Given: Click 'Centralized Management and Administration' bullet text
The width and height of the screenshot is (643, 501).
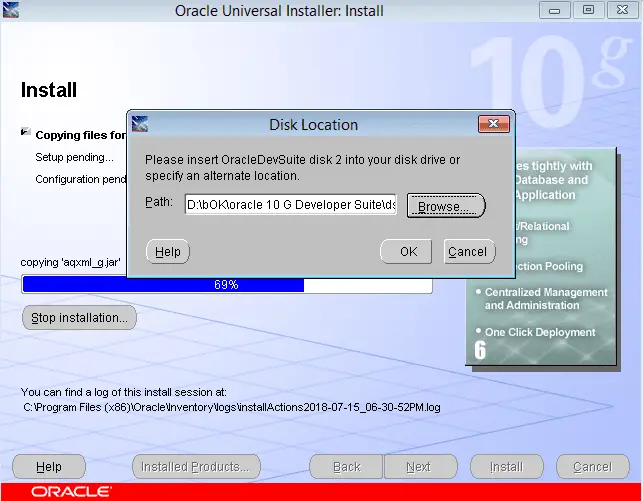Looking at the screenshot, I should (x=545, y=298).
